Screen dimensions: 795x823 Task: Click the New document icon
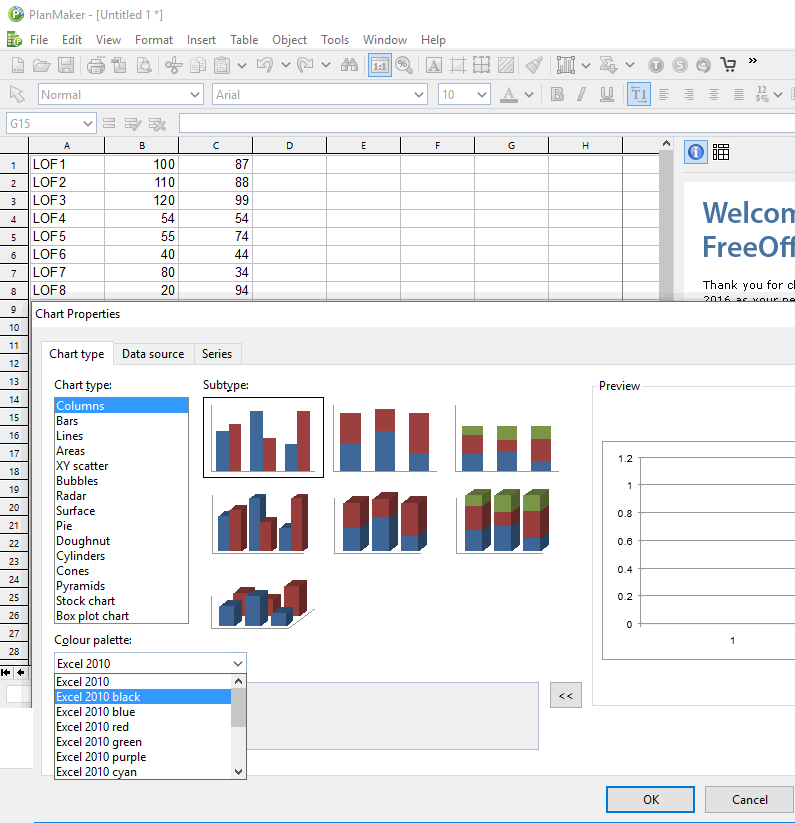click(x=18, y=65)
